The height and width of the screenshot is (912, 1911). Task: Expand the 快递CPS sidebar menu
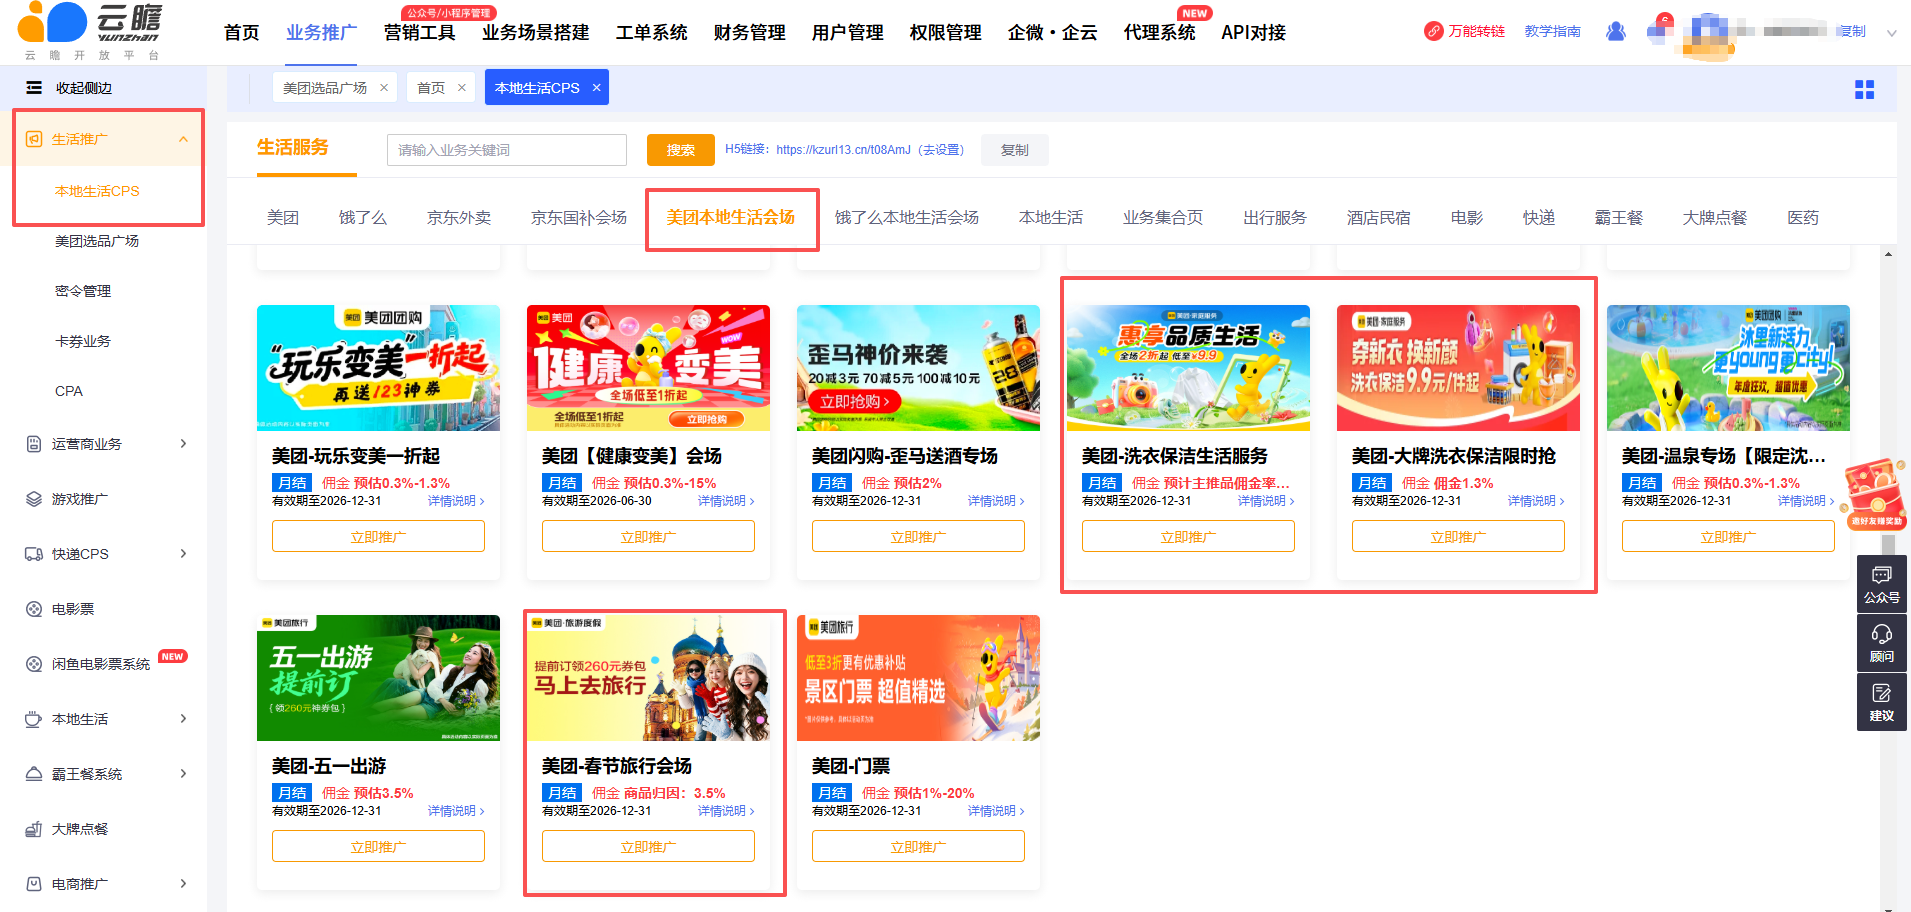(183, 554)
